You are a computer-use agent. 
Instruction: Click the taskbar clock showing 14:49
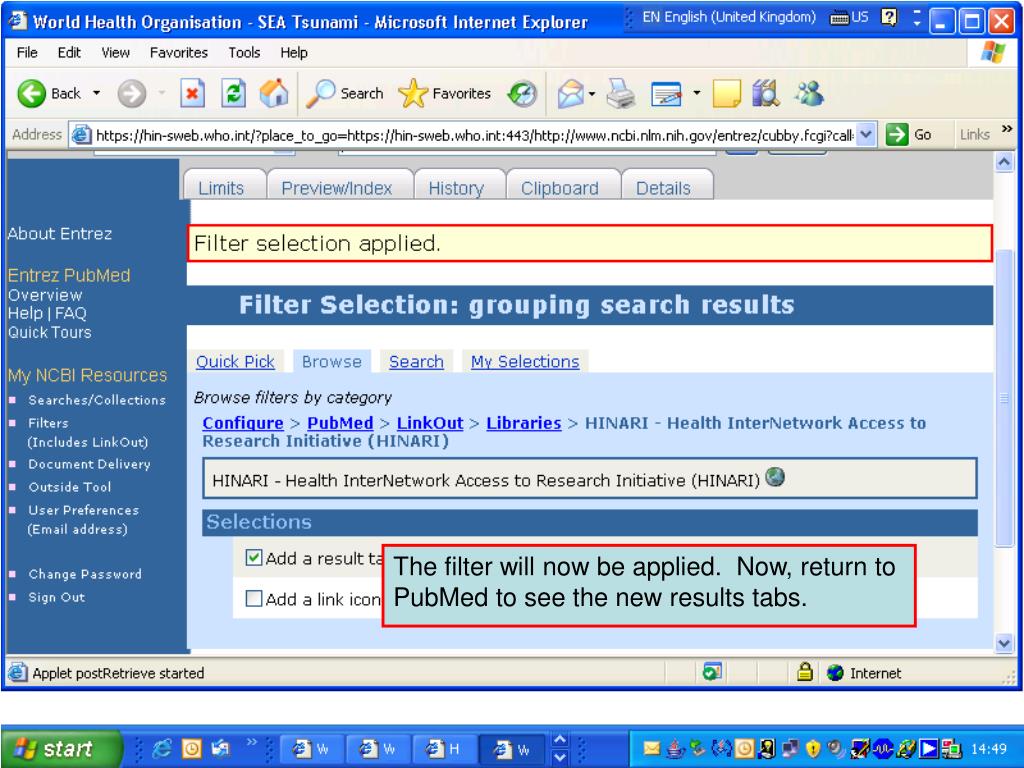[989, 748]
